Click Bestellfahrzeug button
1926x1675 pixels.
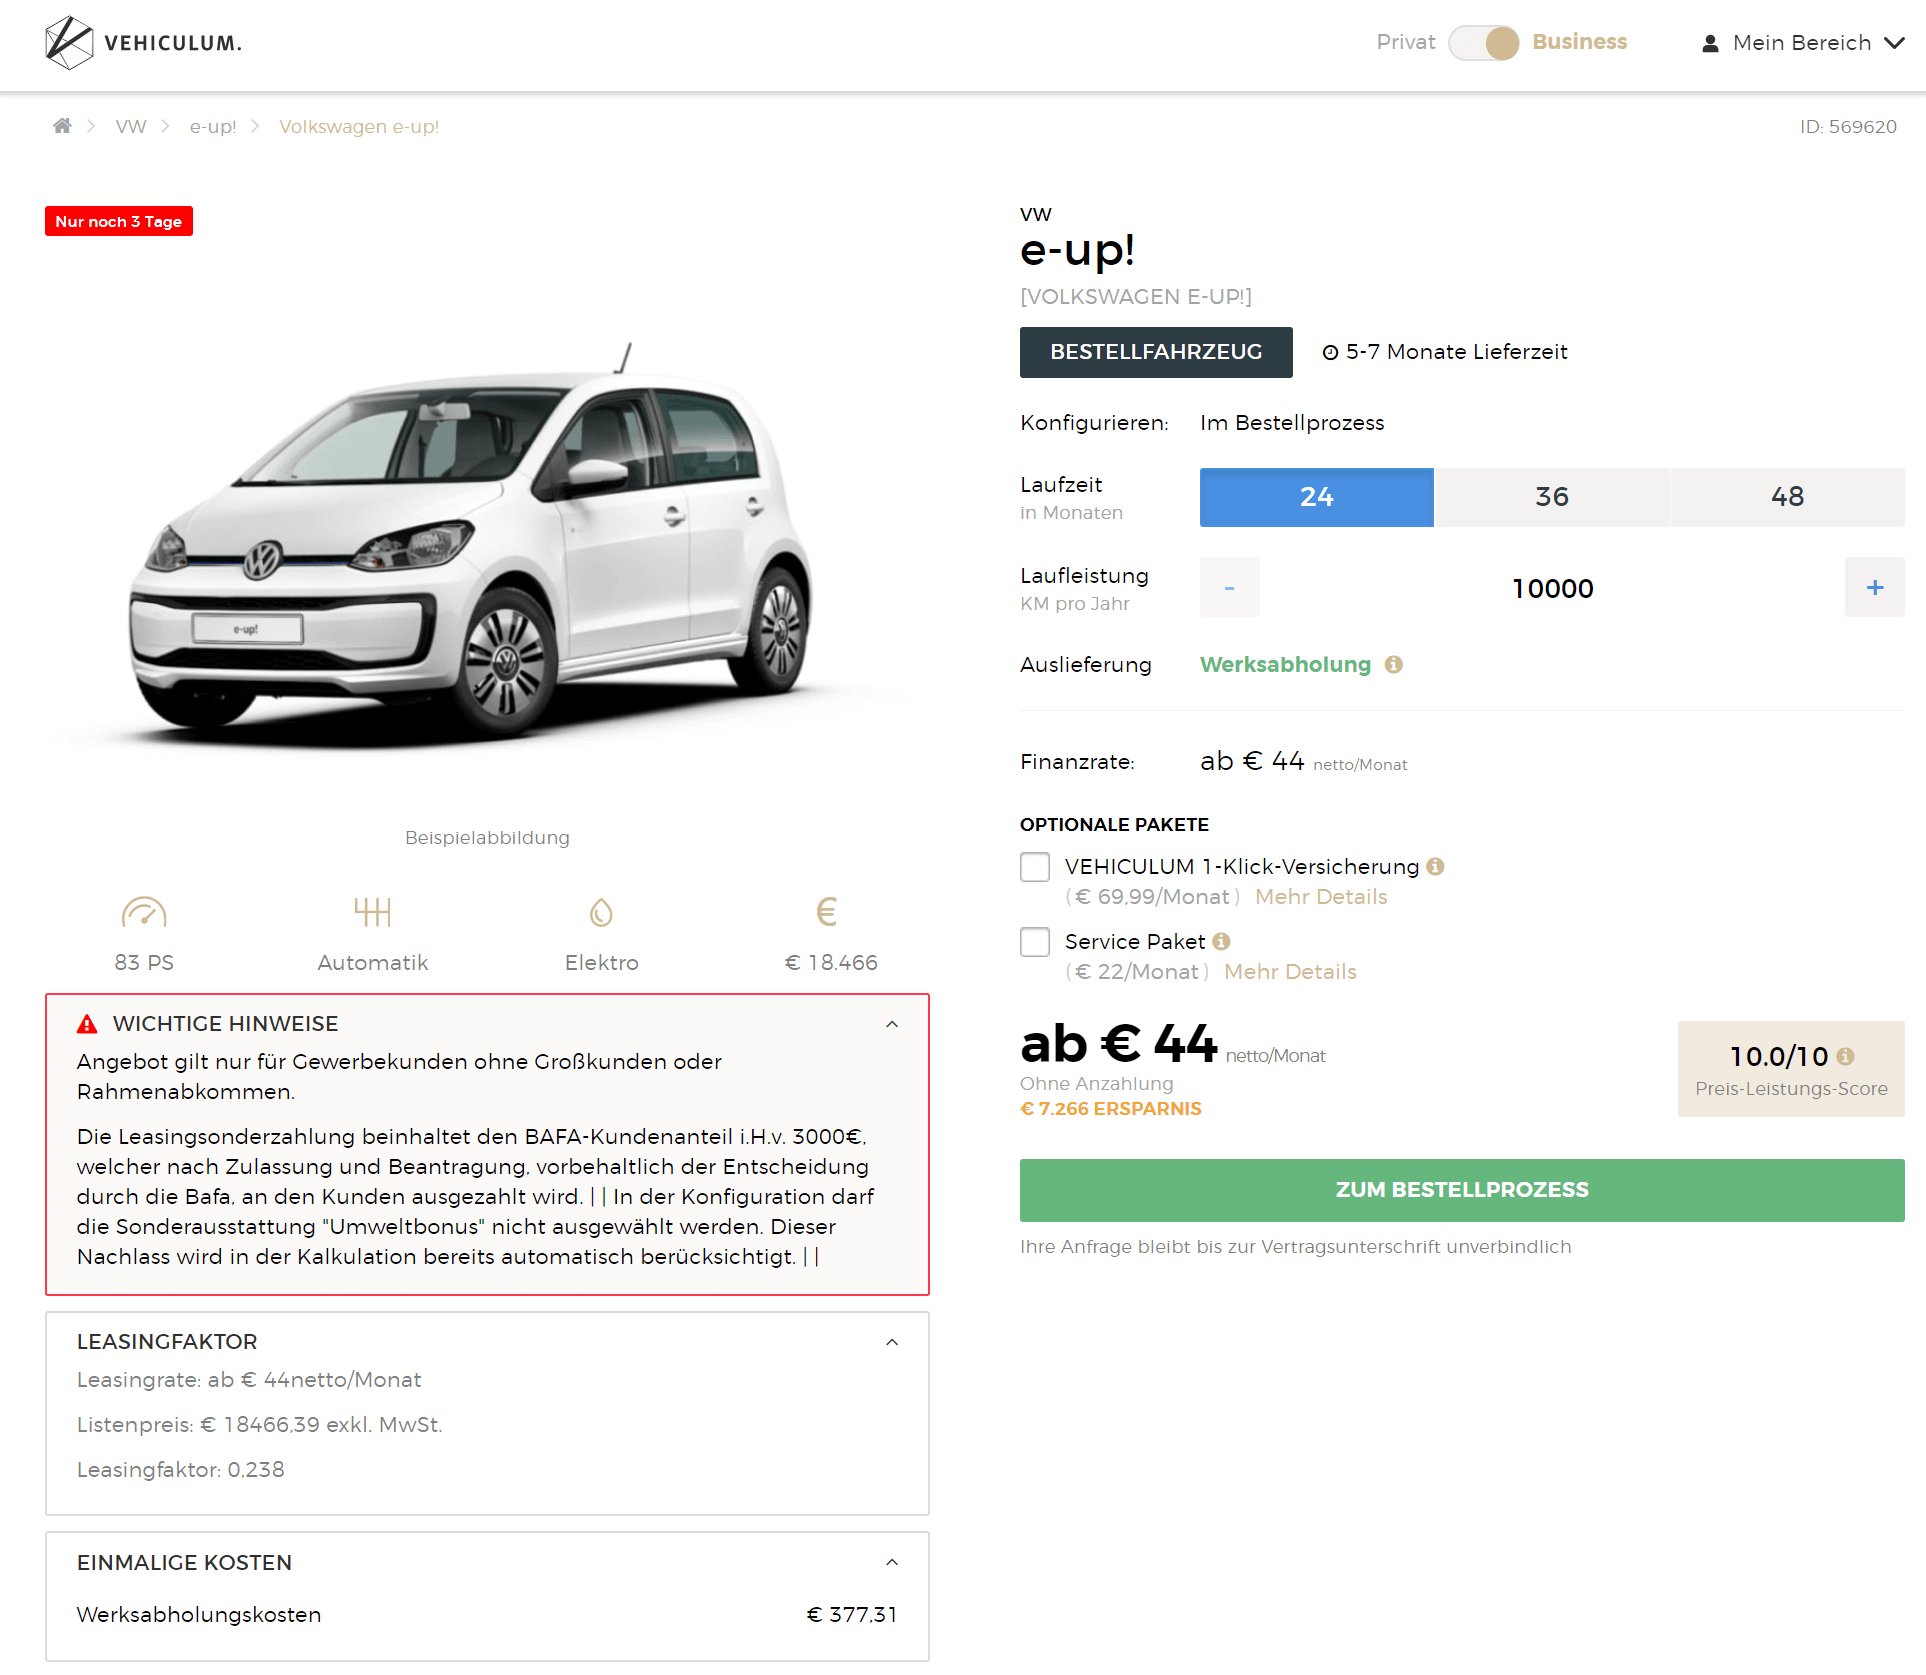point(1156,352)
